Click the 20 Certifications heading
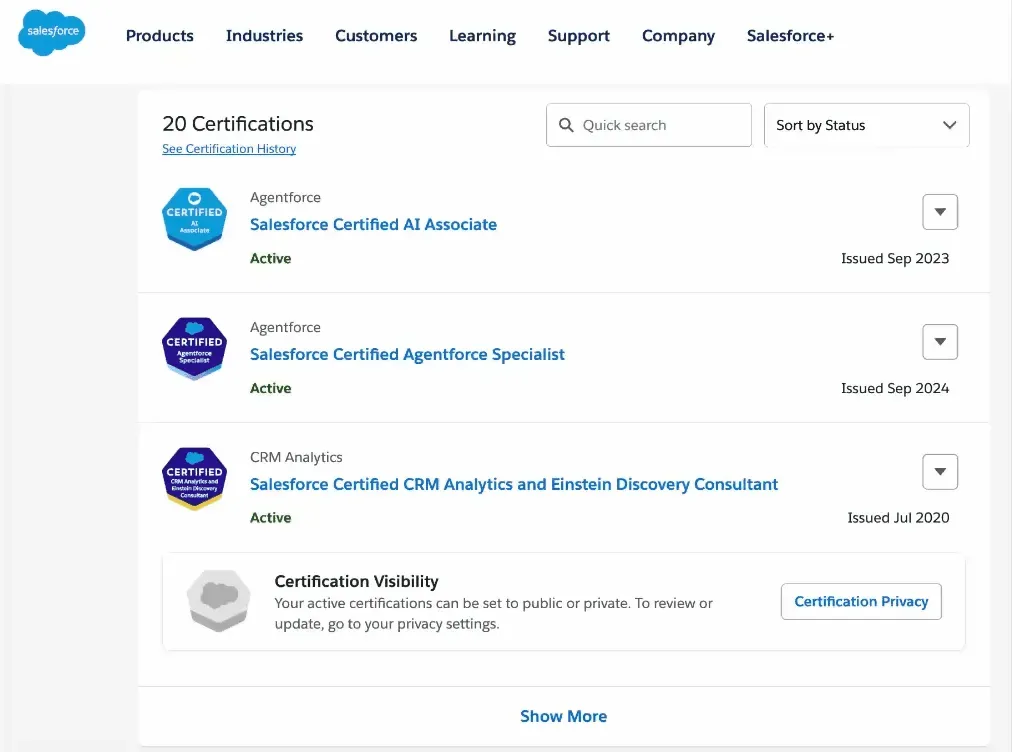The width and height of the screenshot is (1012, 752). coord(238,123)
